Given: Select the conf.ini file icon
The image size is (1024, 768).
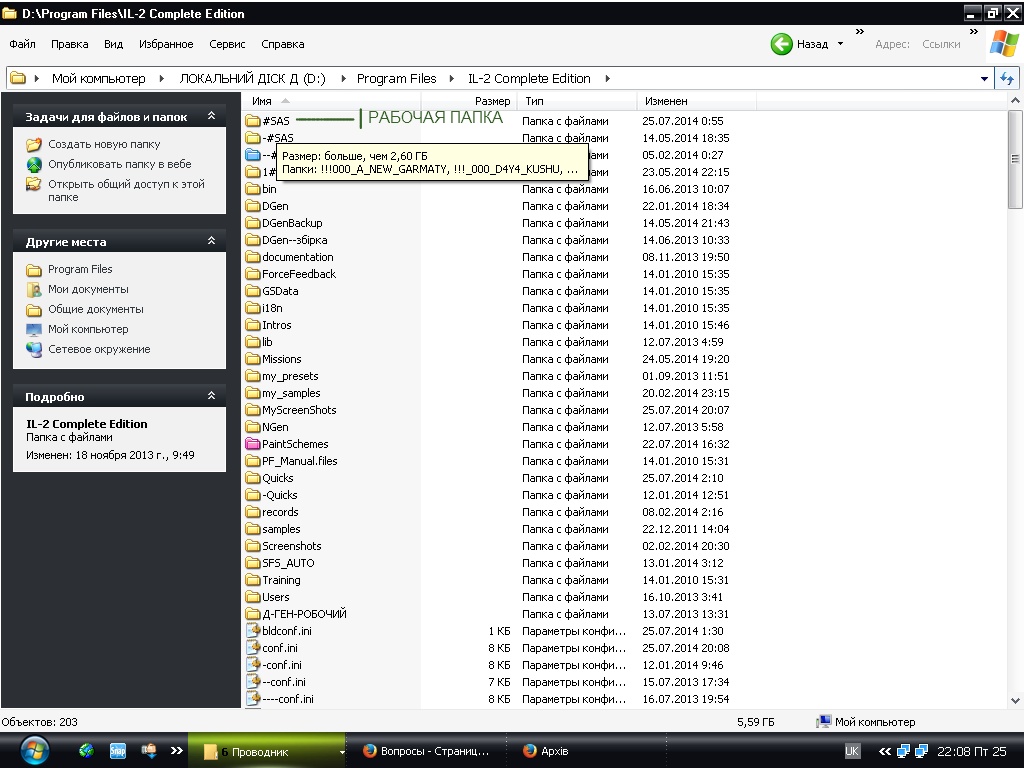Looking at the screenshot, I should click(x=253, y=647).
